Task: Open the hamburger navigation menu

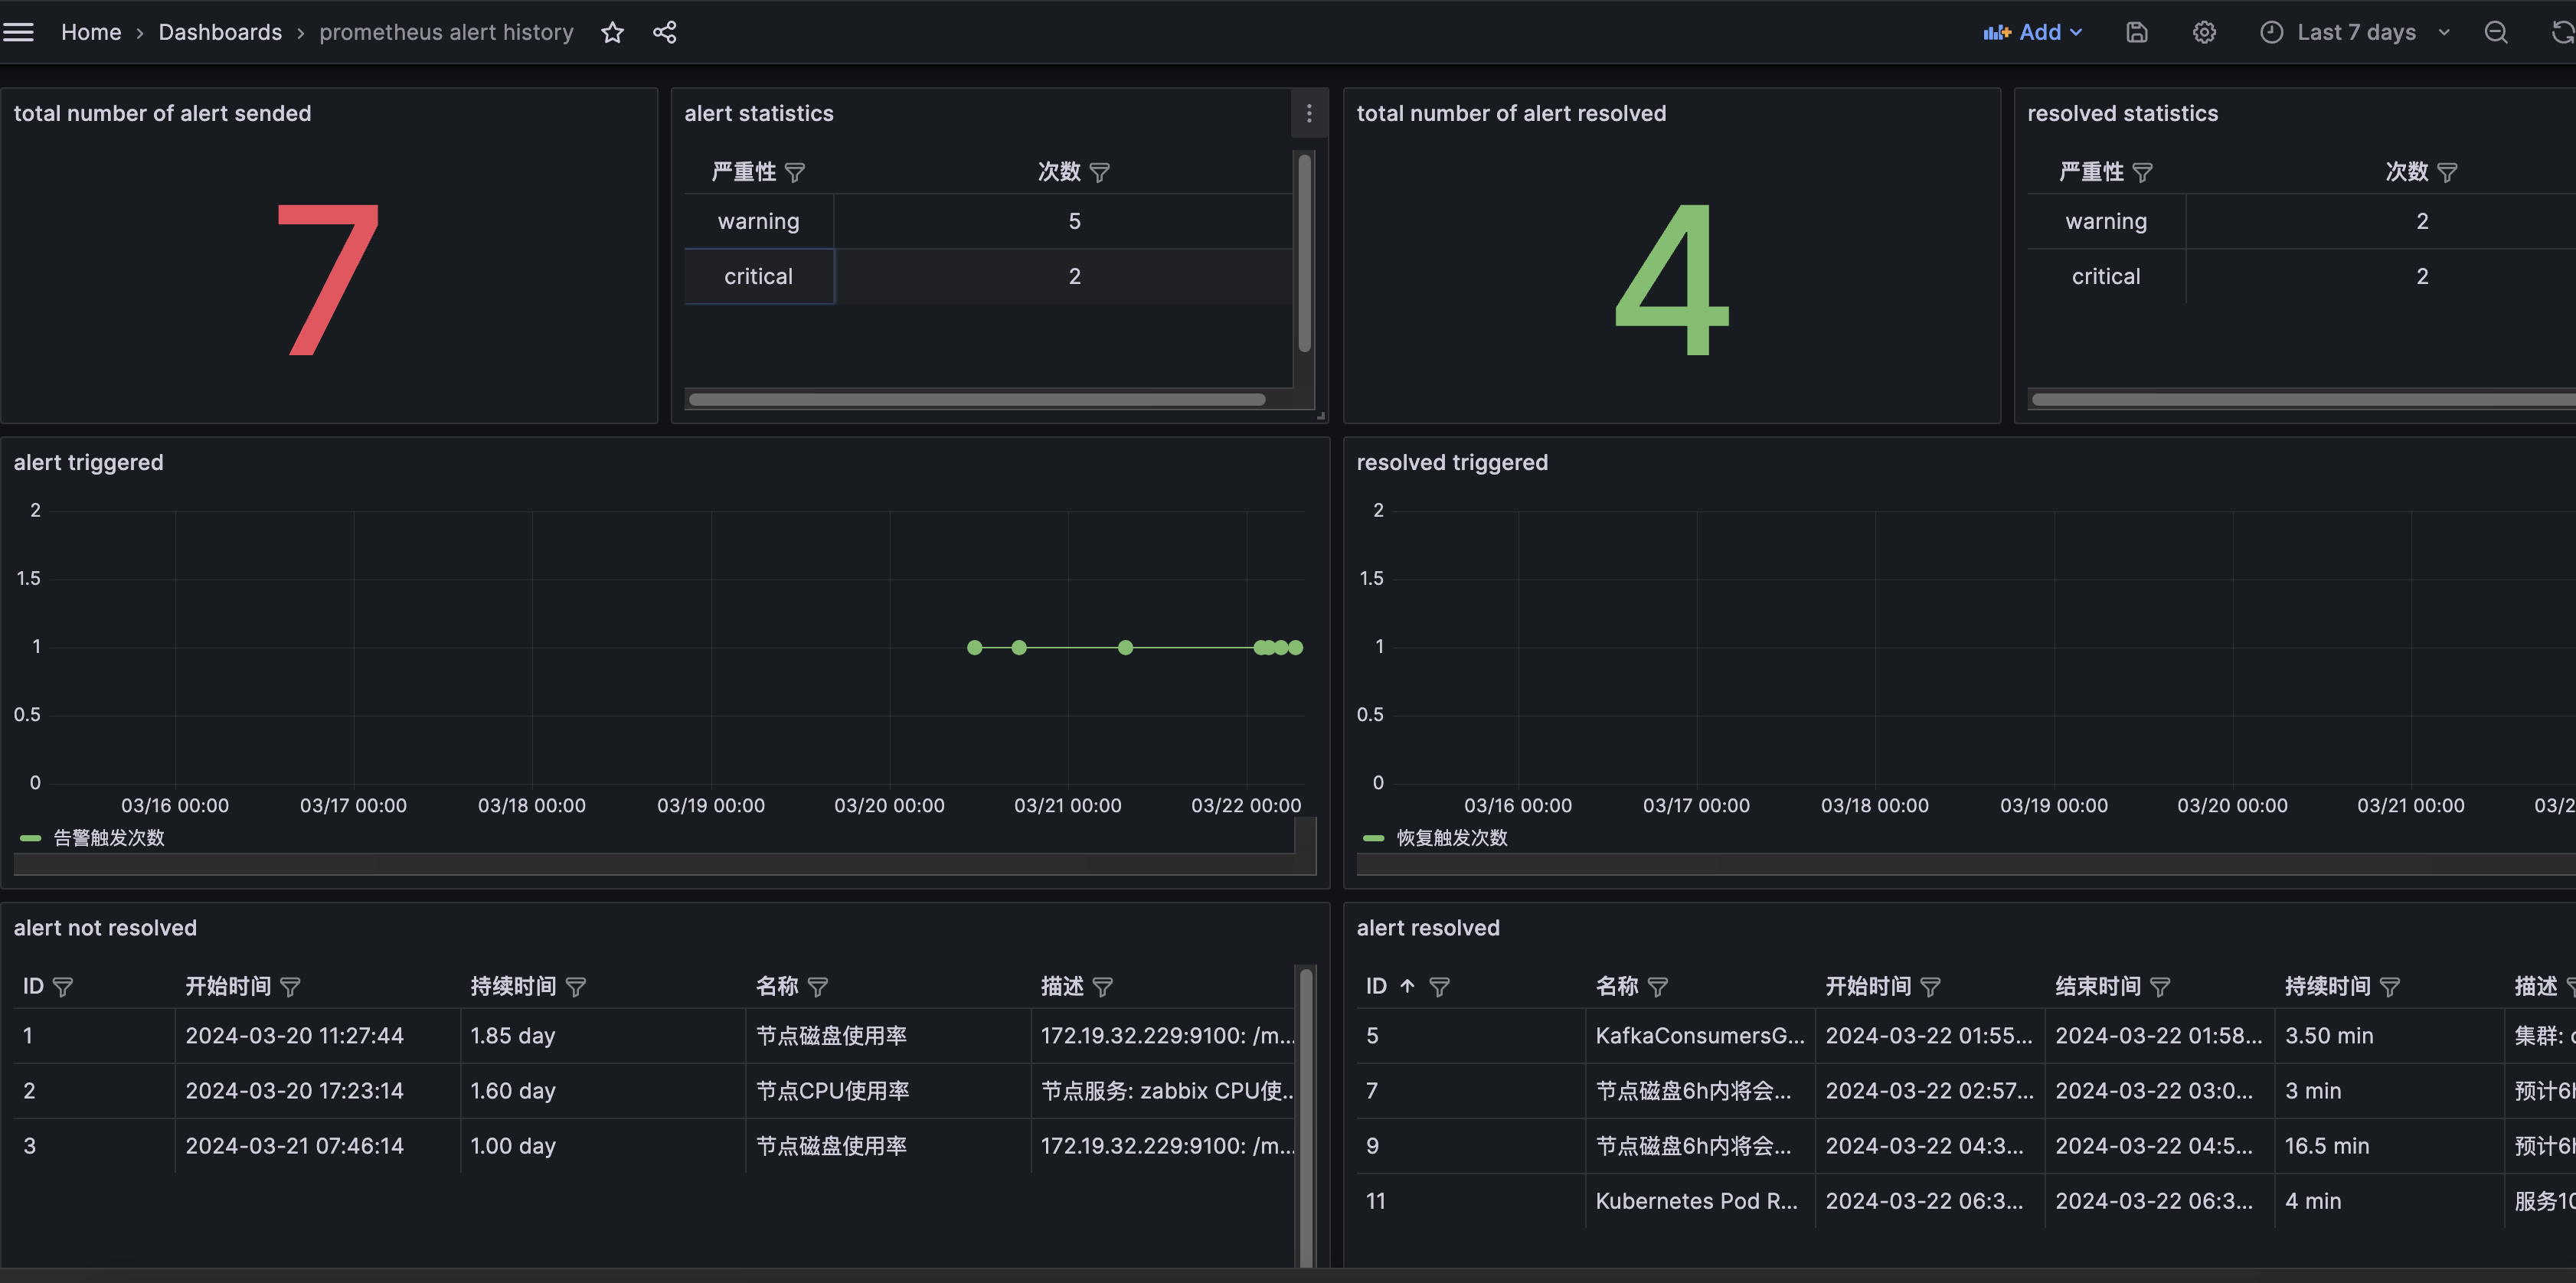Action: [x=18, y=32]
